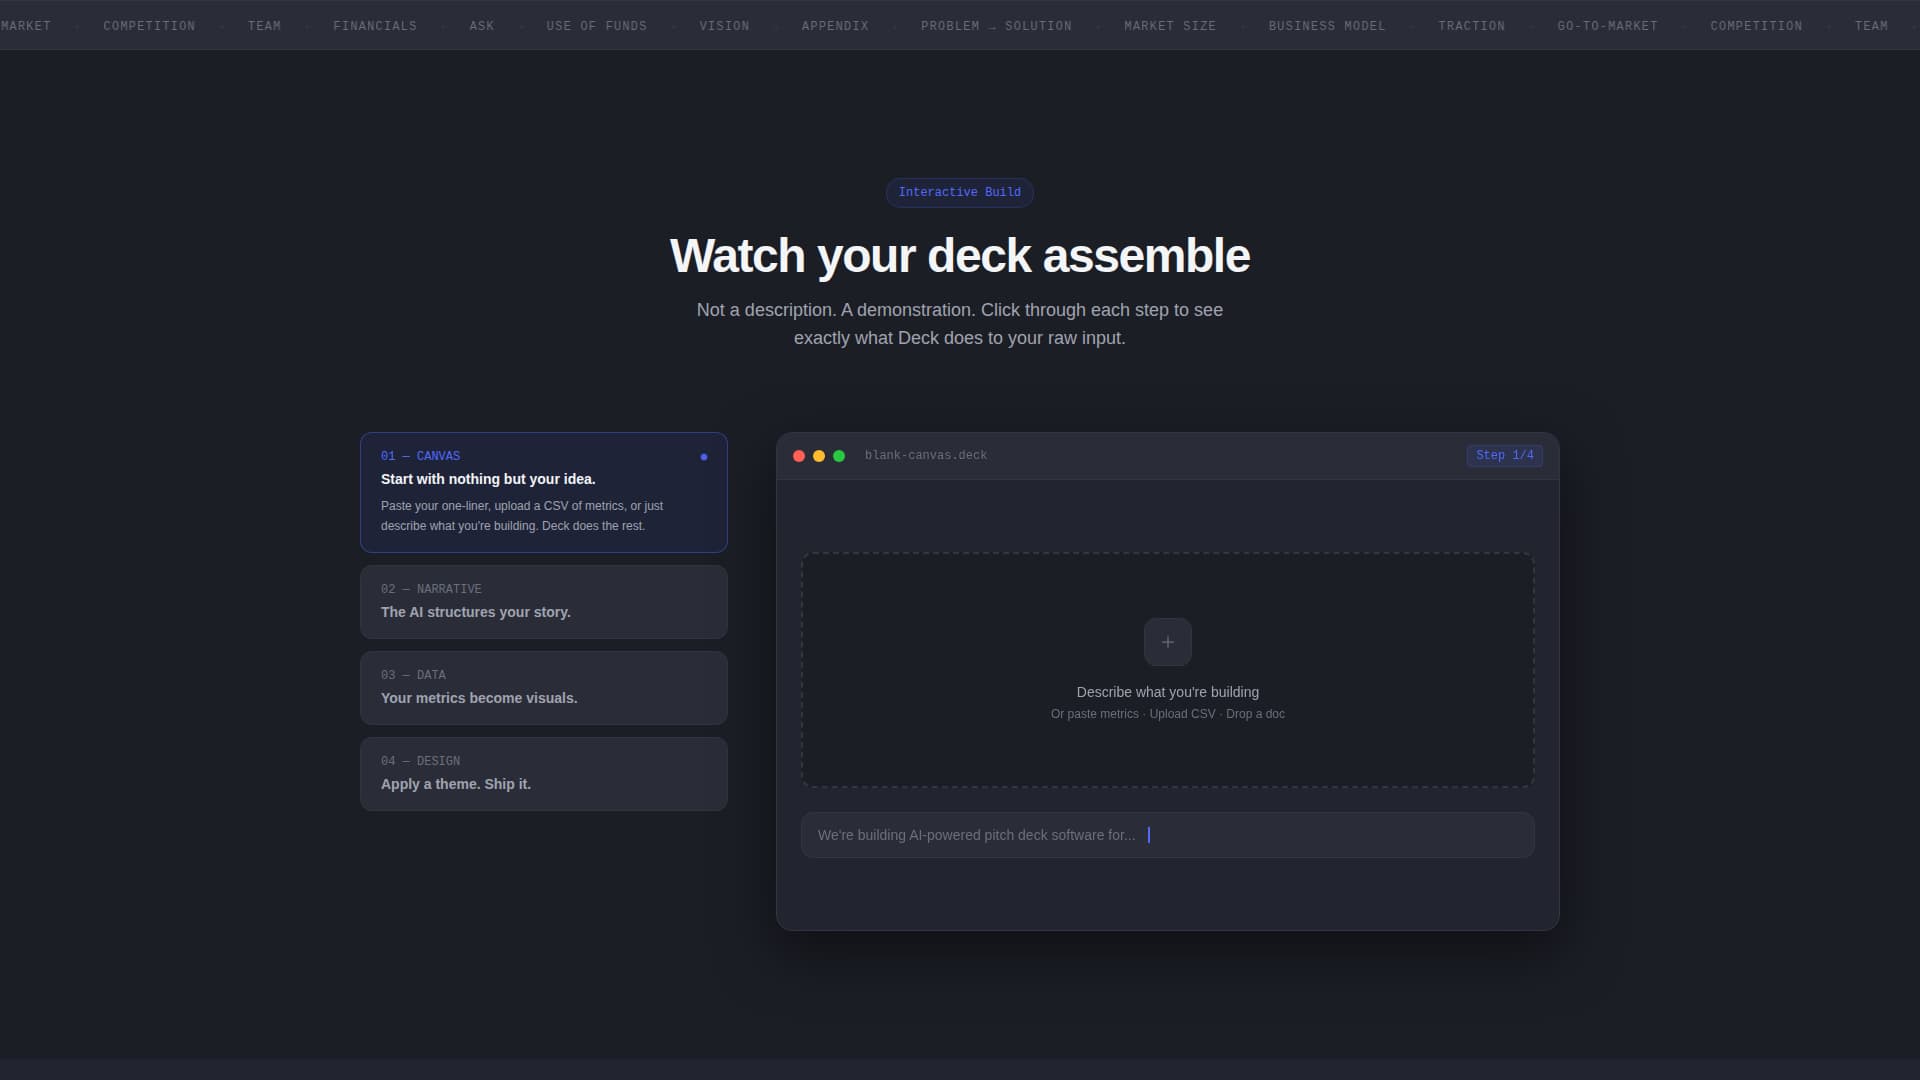This screenshot has height=1080, width=1920.
Task: Select the 01 — Canvas step card
Action: [x=544, y=492]
